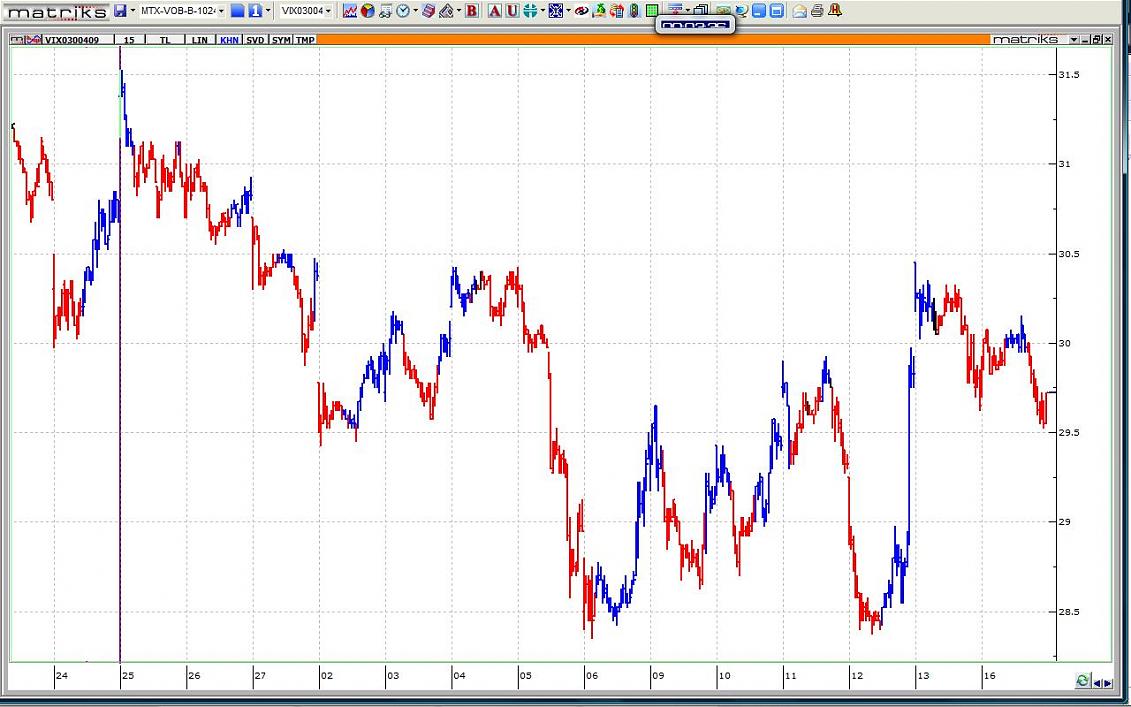
Task: Click the alarm bell icon
Action: [835, 11]
